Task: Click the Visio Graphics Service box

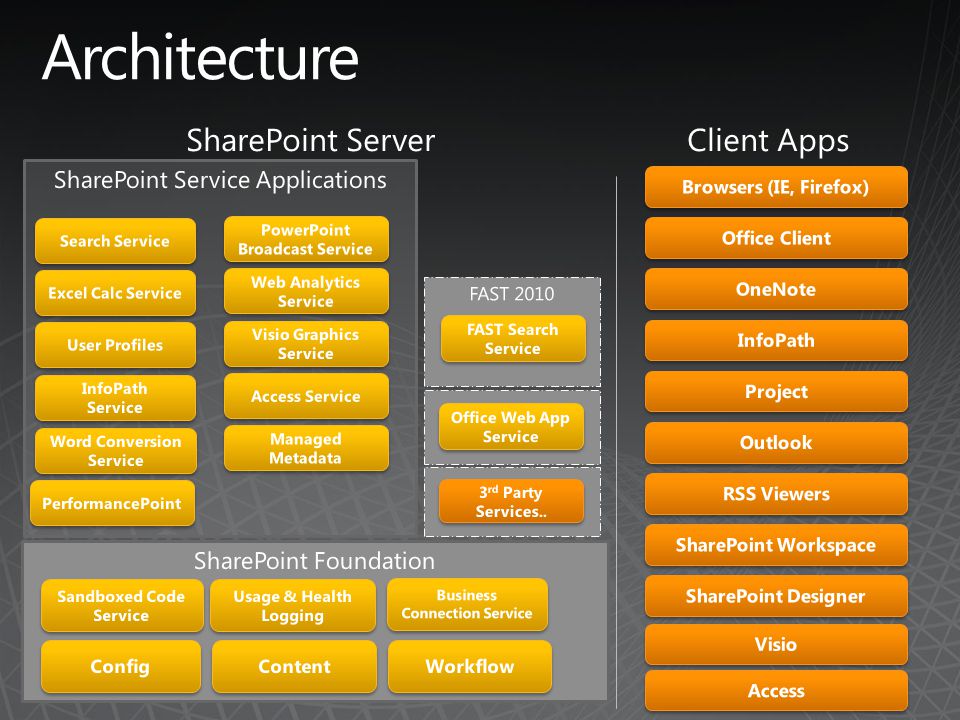Action: [306, 343]
